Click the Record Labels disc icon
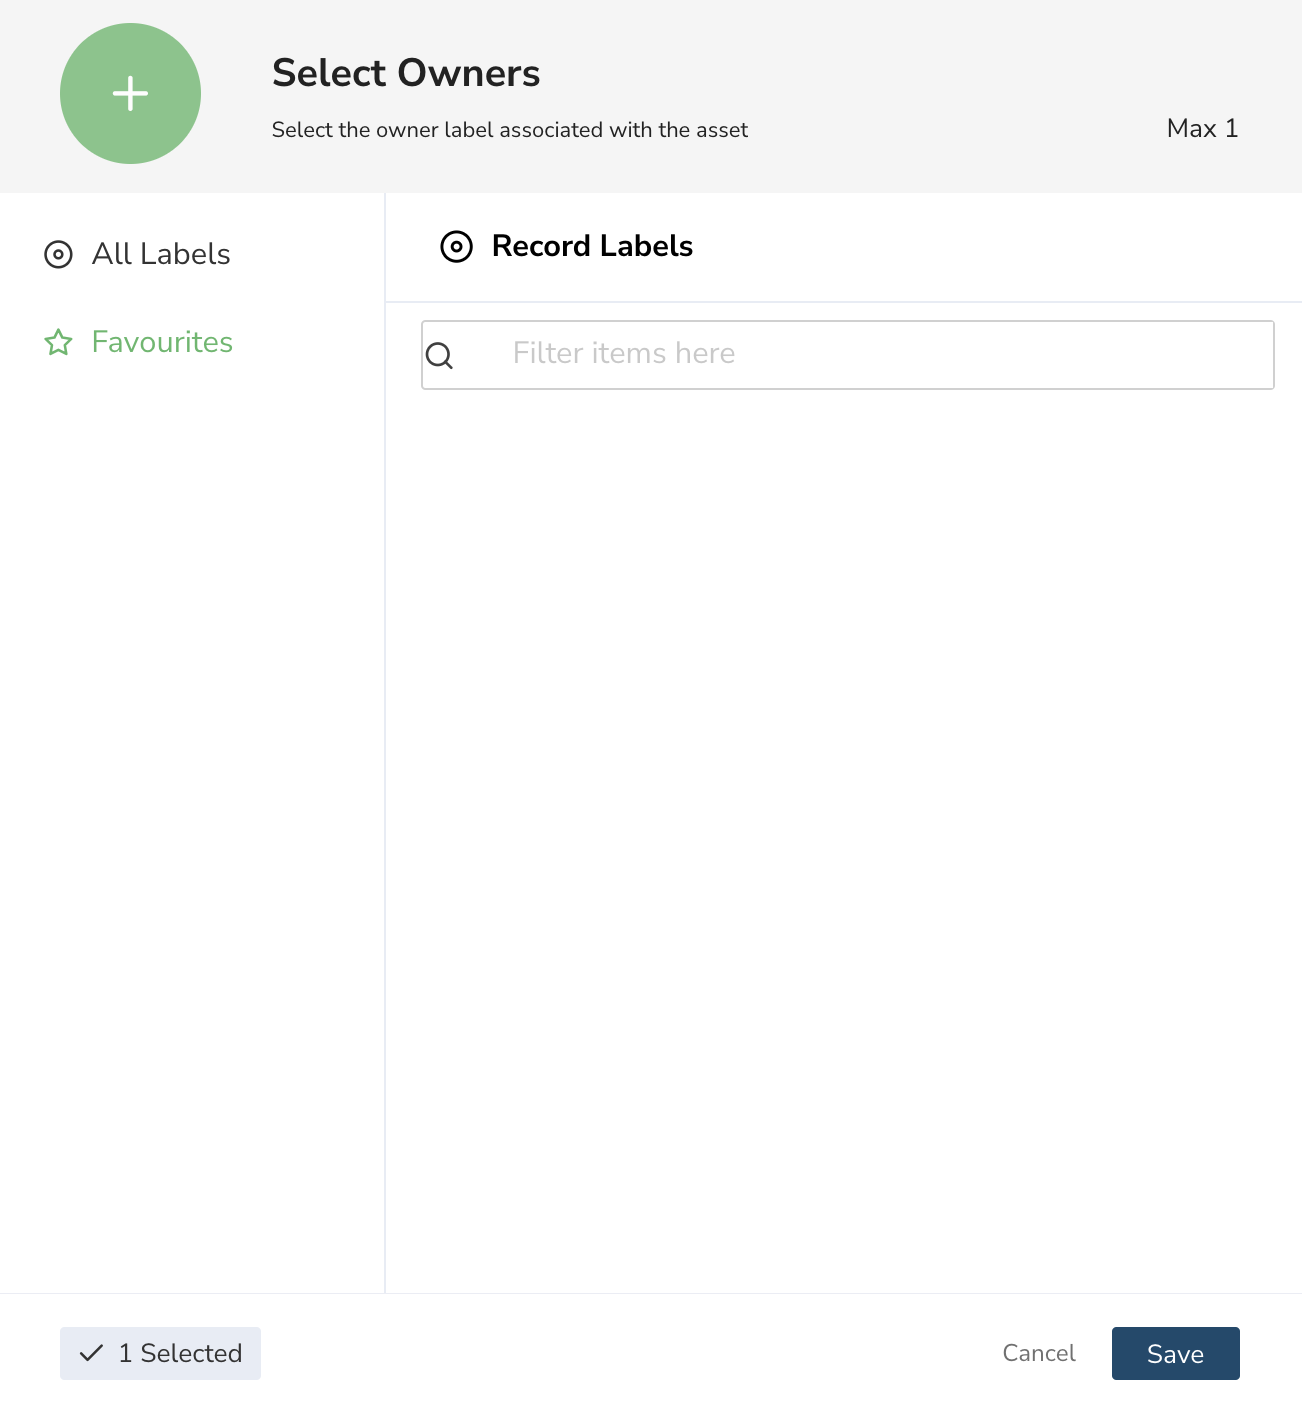The height and width of the screenshot is (1404, 1302). coord(456,247)
